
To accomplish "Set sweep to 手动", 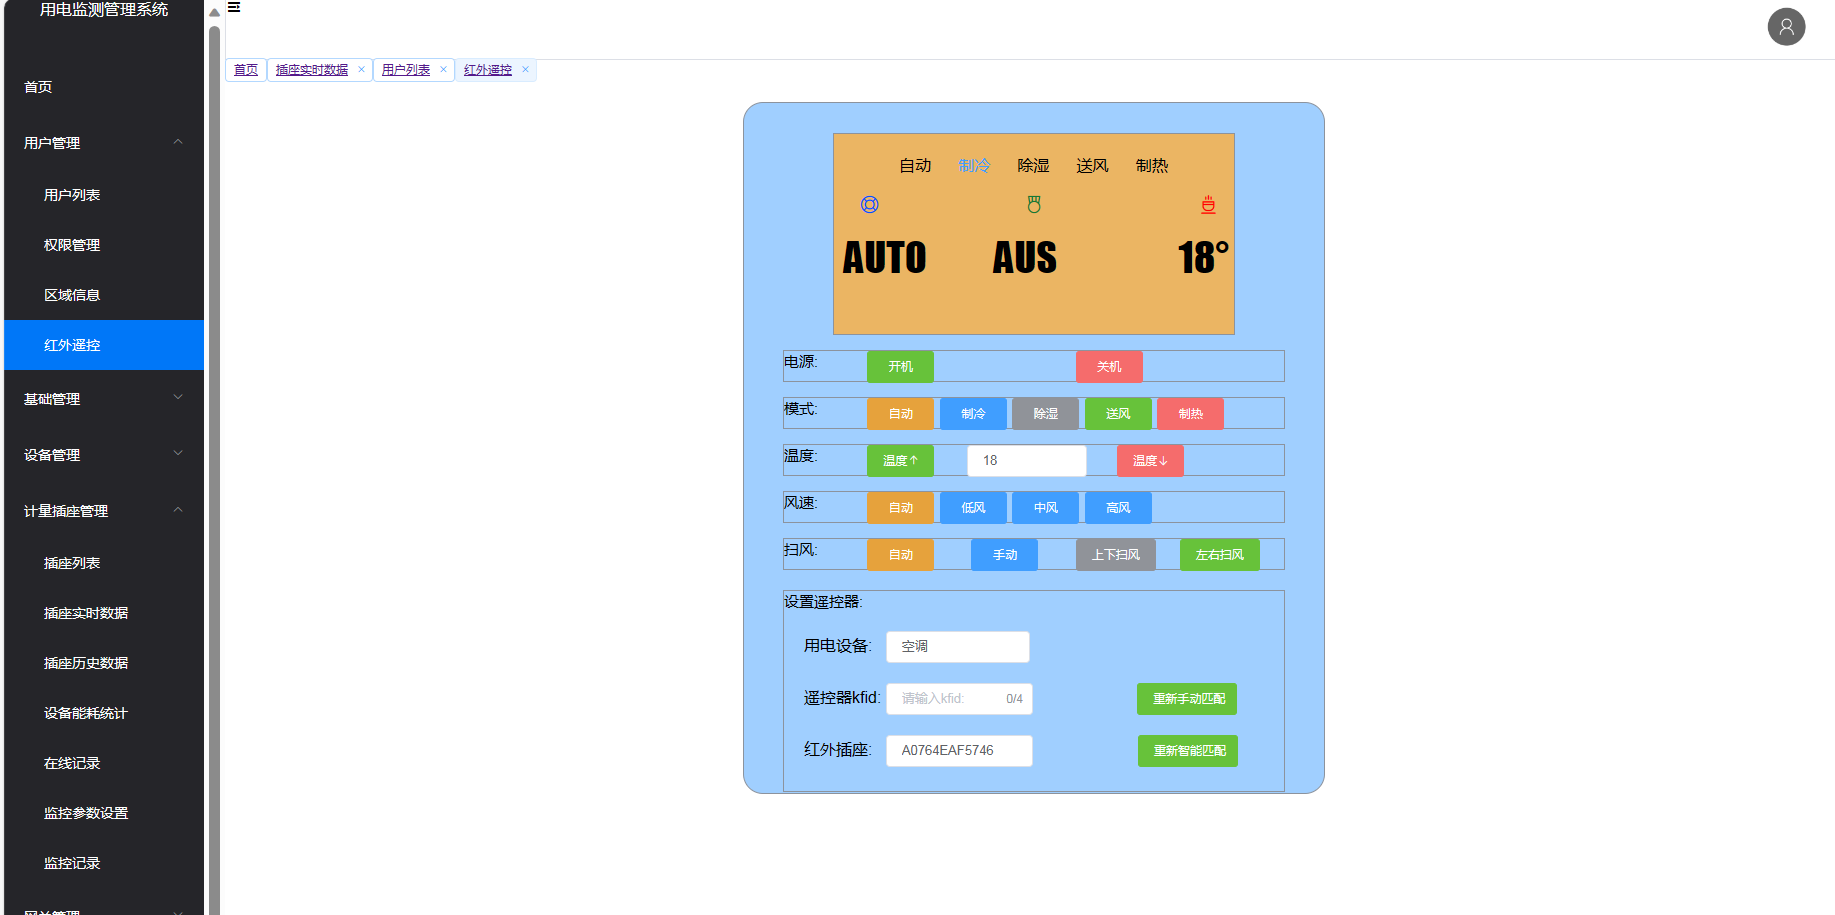I will click(1004, 555).
